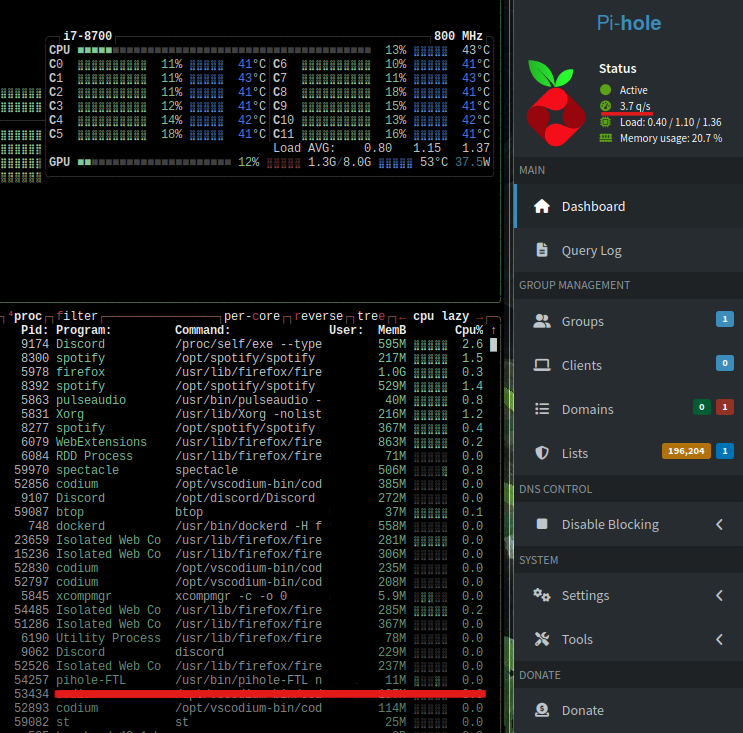Select the xcompmgr process row

[249, 596]
